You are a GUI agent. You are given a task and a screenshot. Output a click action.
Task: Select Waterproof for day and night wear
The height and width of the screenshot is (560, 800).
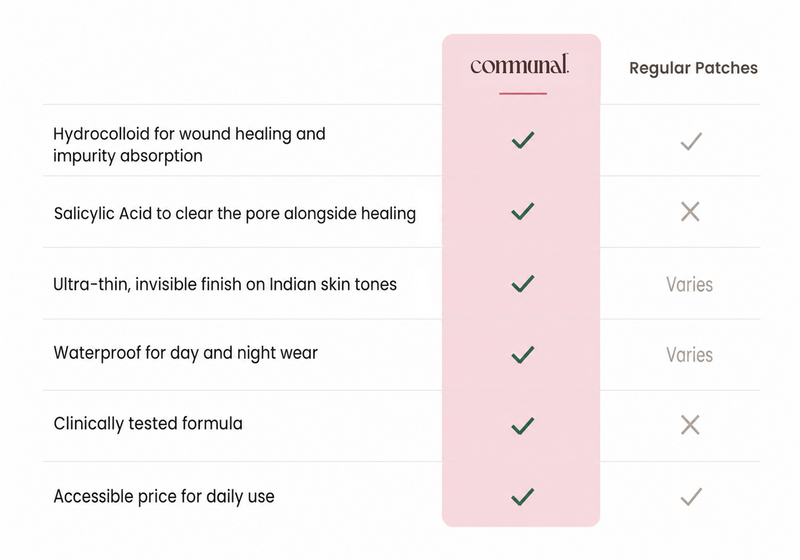point(186,353)
